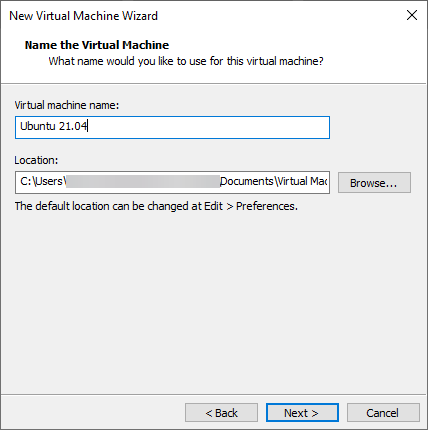The height and width of the screenshot is (430, 428).
Task: Click the 'Location:' label
Action: (36, 160)
